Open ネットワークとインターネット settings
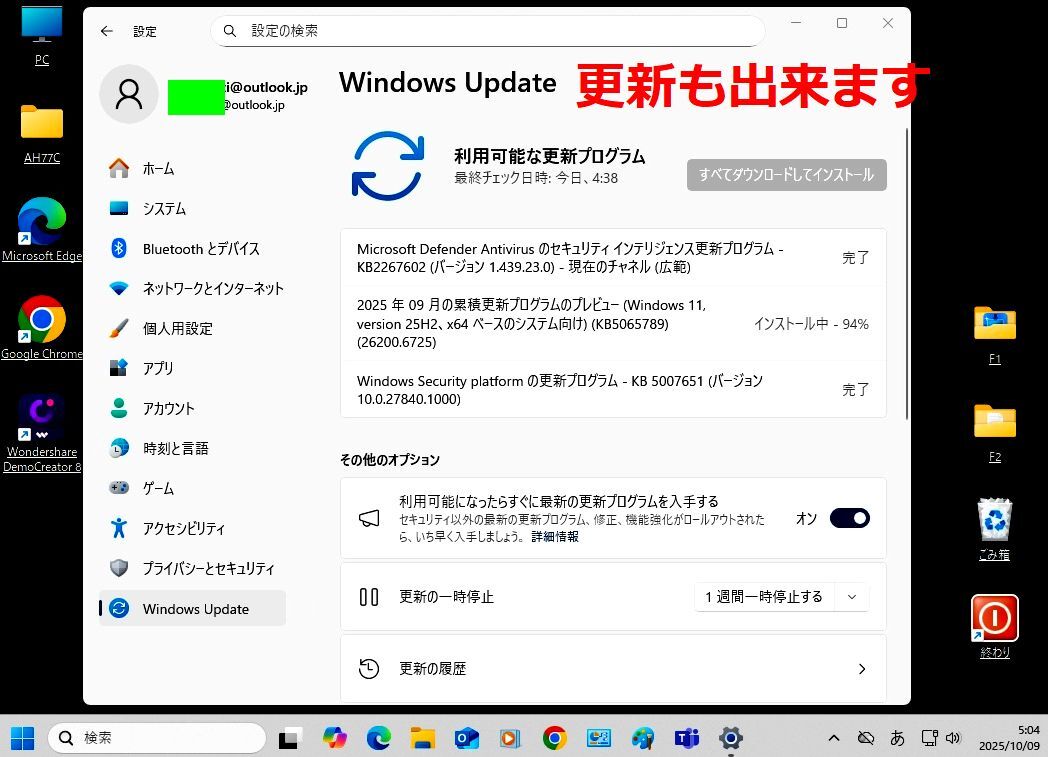This screenshot has height=757, width=1048. click(x=192, y=289)
